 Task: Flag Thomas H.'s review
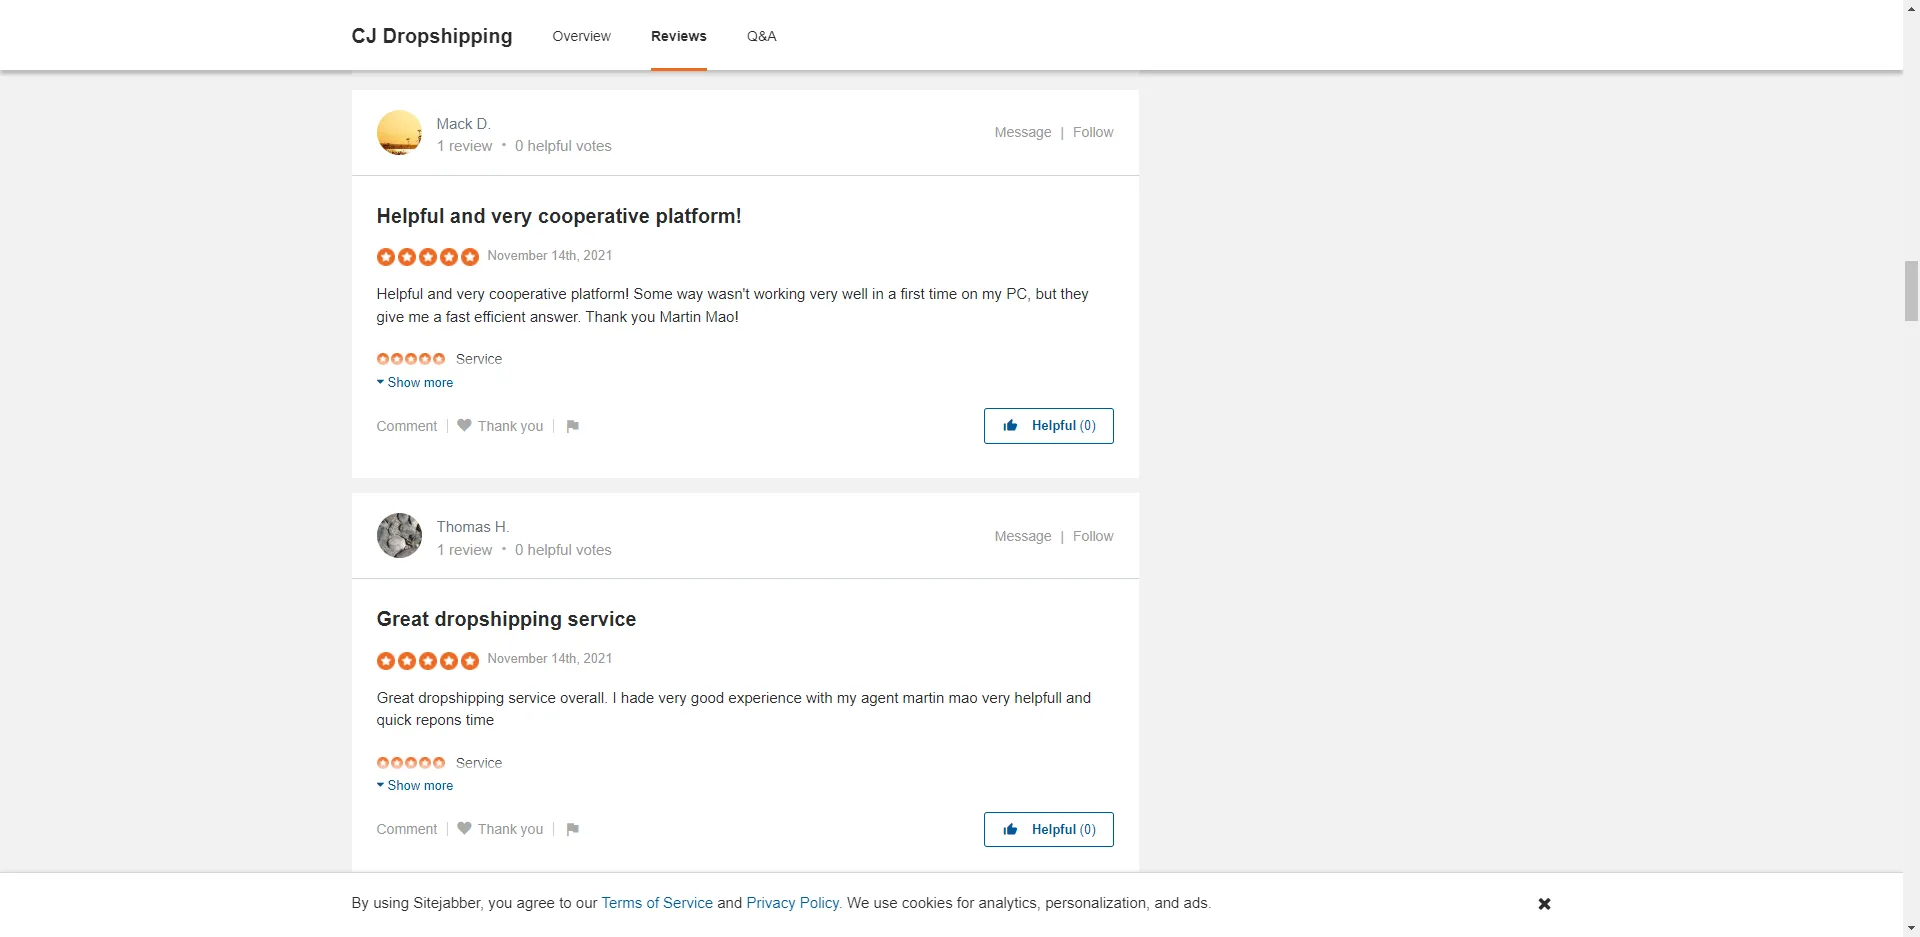572,829
